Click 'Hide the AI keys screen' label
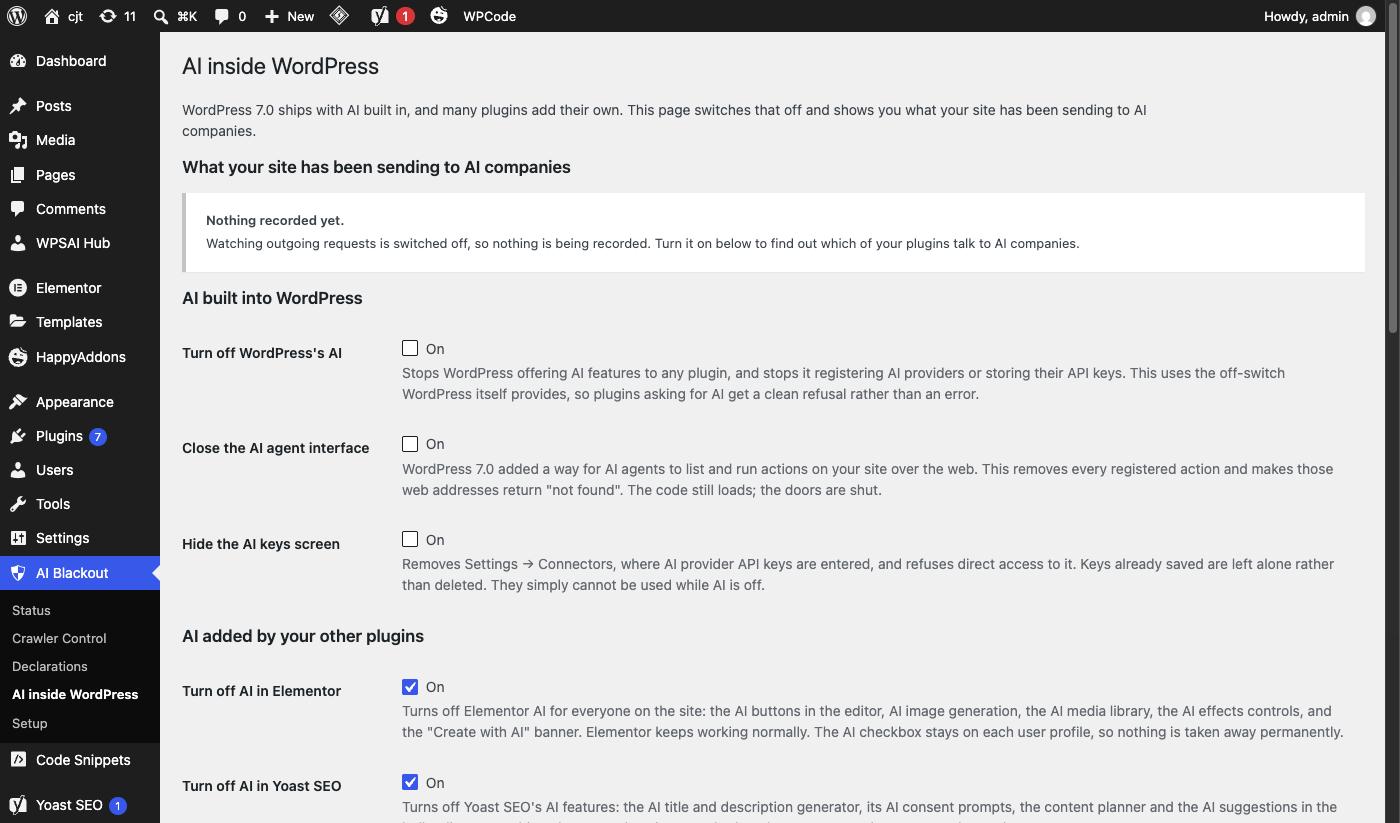 click(x=261, y=544)
